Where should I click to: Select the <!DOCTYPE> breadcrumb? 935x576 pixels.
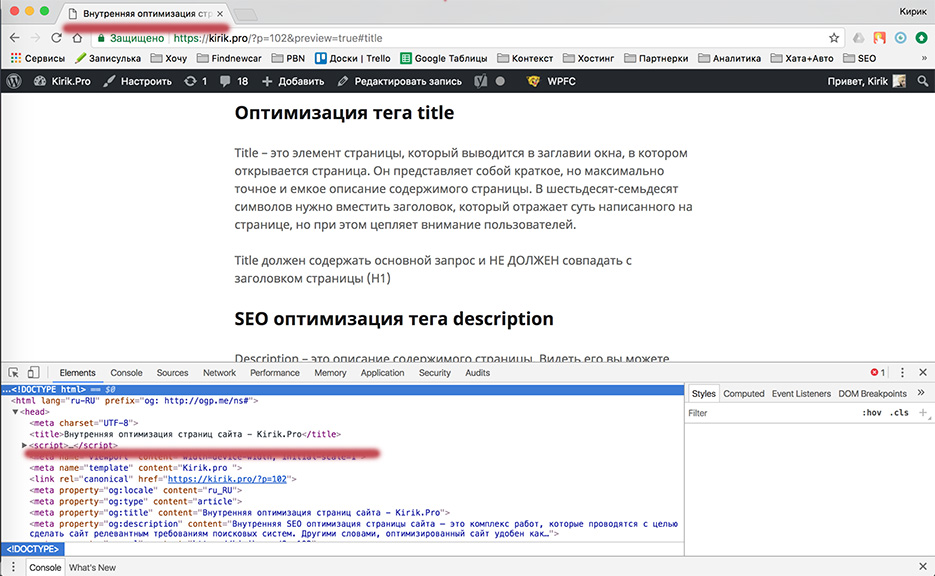[33, 549]
